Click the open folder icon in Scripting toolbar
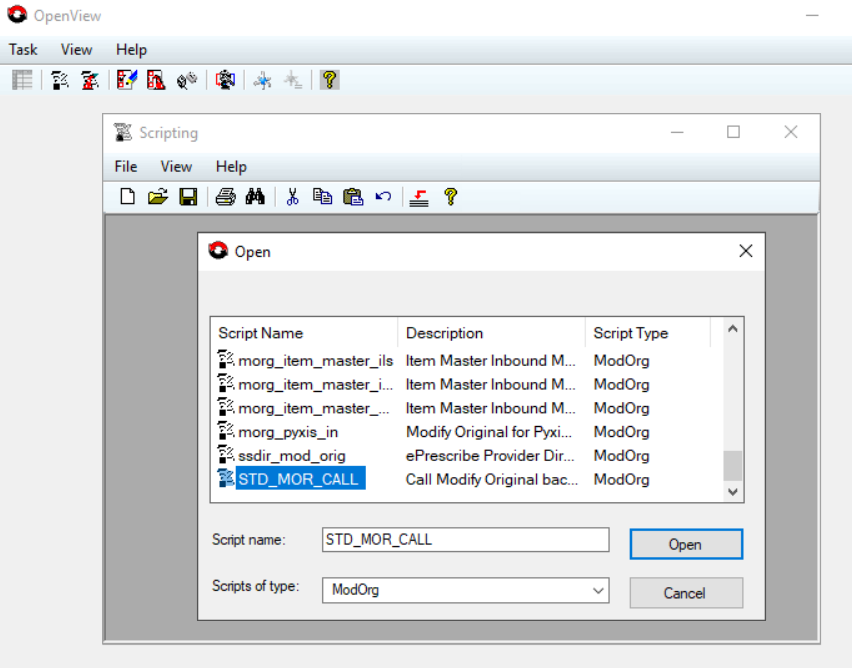The image size is (852, 668). pyautogui.click(x=158, y=196)
